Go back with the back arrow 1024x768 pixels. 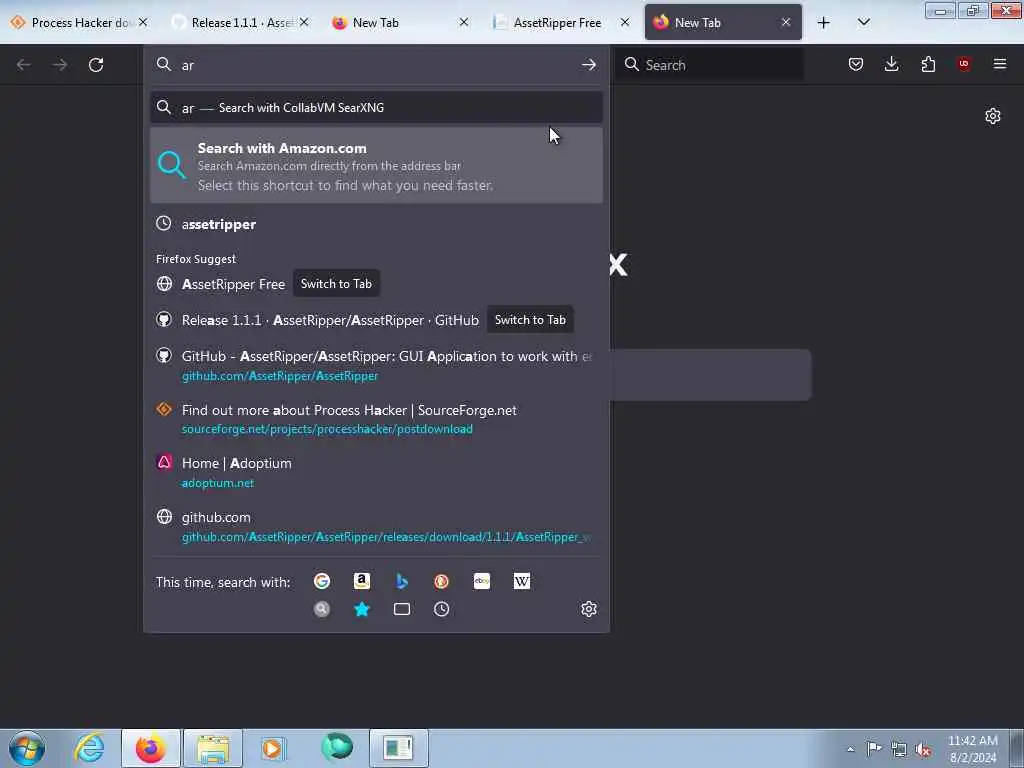point(24,65)
